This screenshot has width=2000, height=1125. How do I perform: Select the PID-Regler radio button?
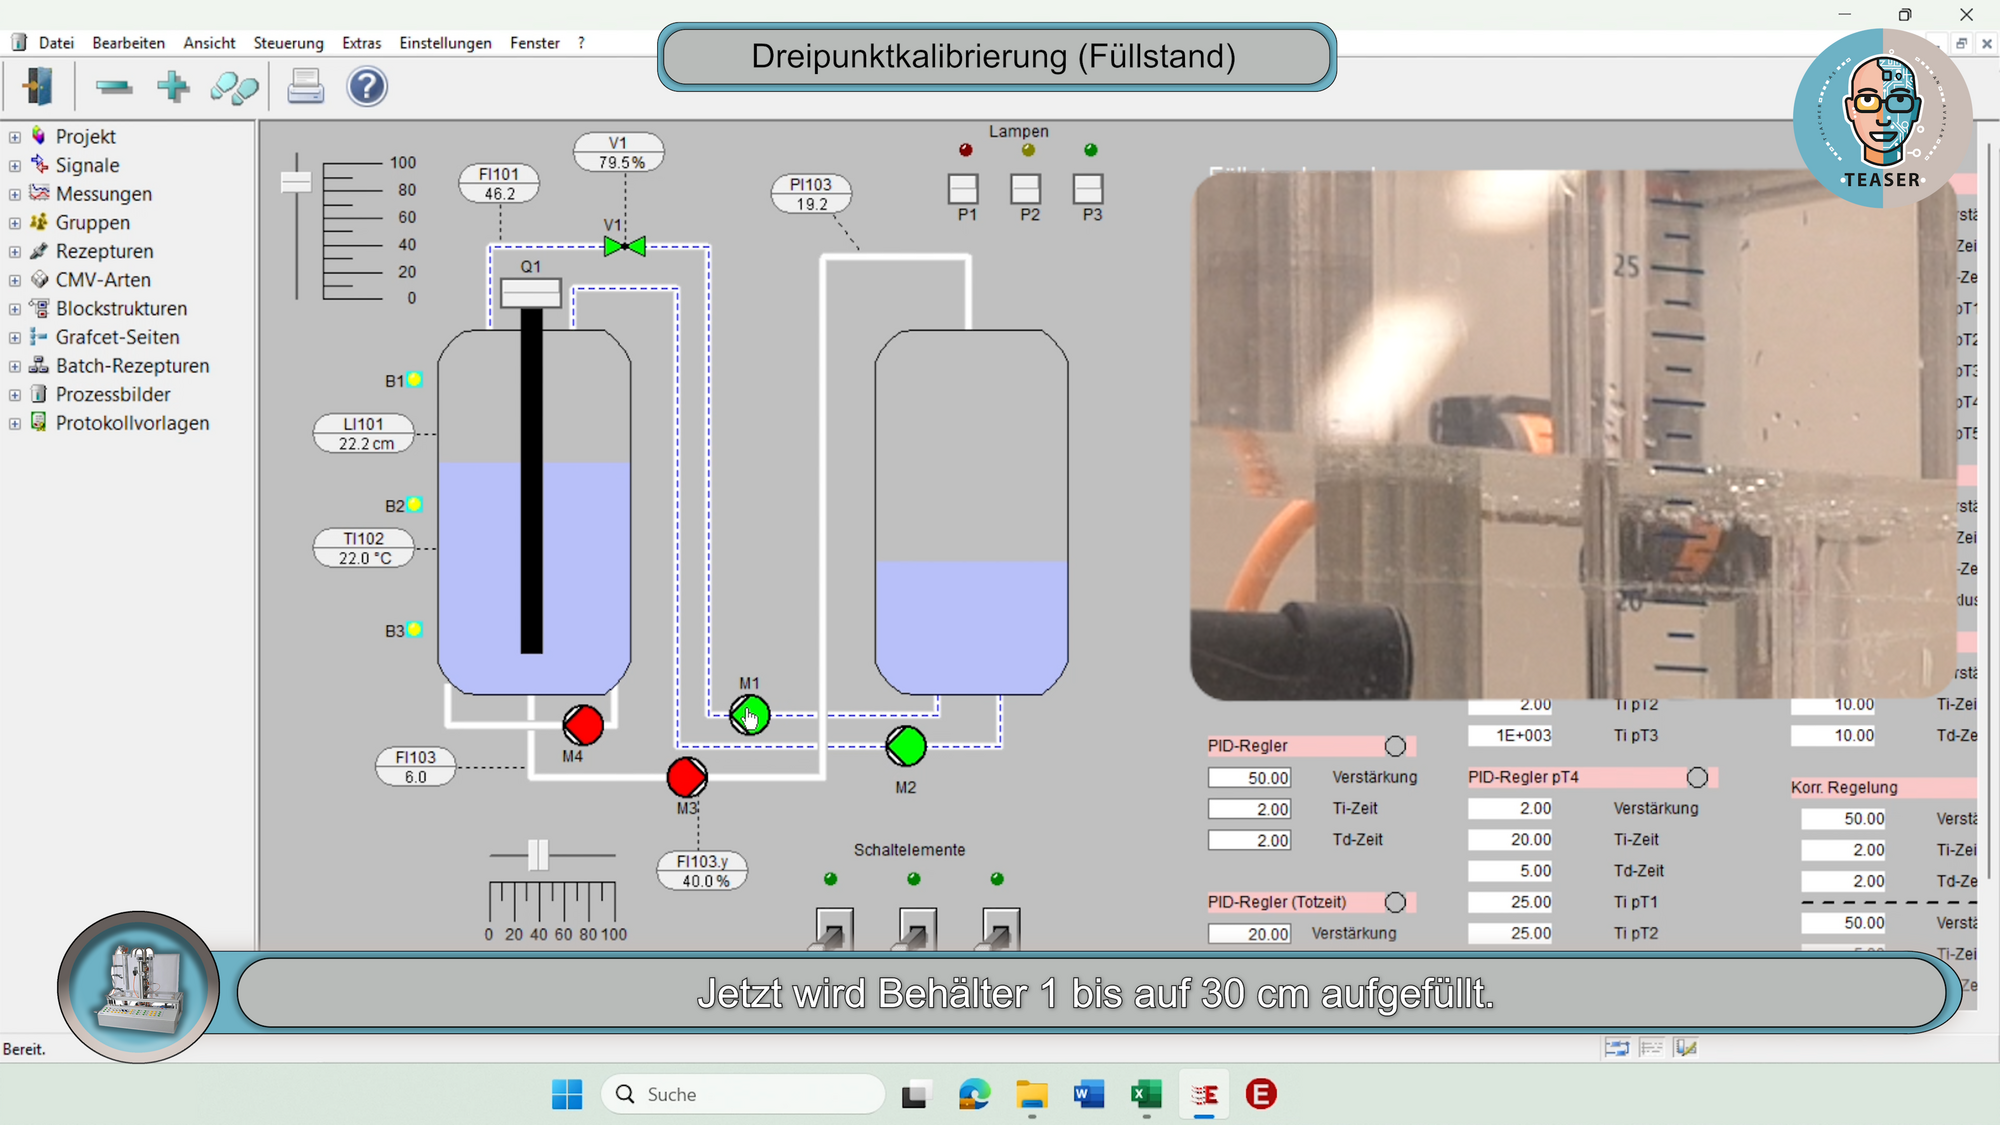click(x=1395, y=746)
